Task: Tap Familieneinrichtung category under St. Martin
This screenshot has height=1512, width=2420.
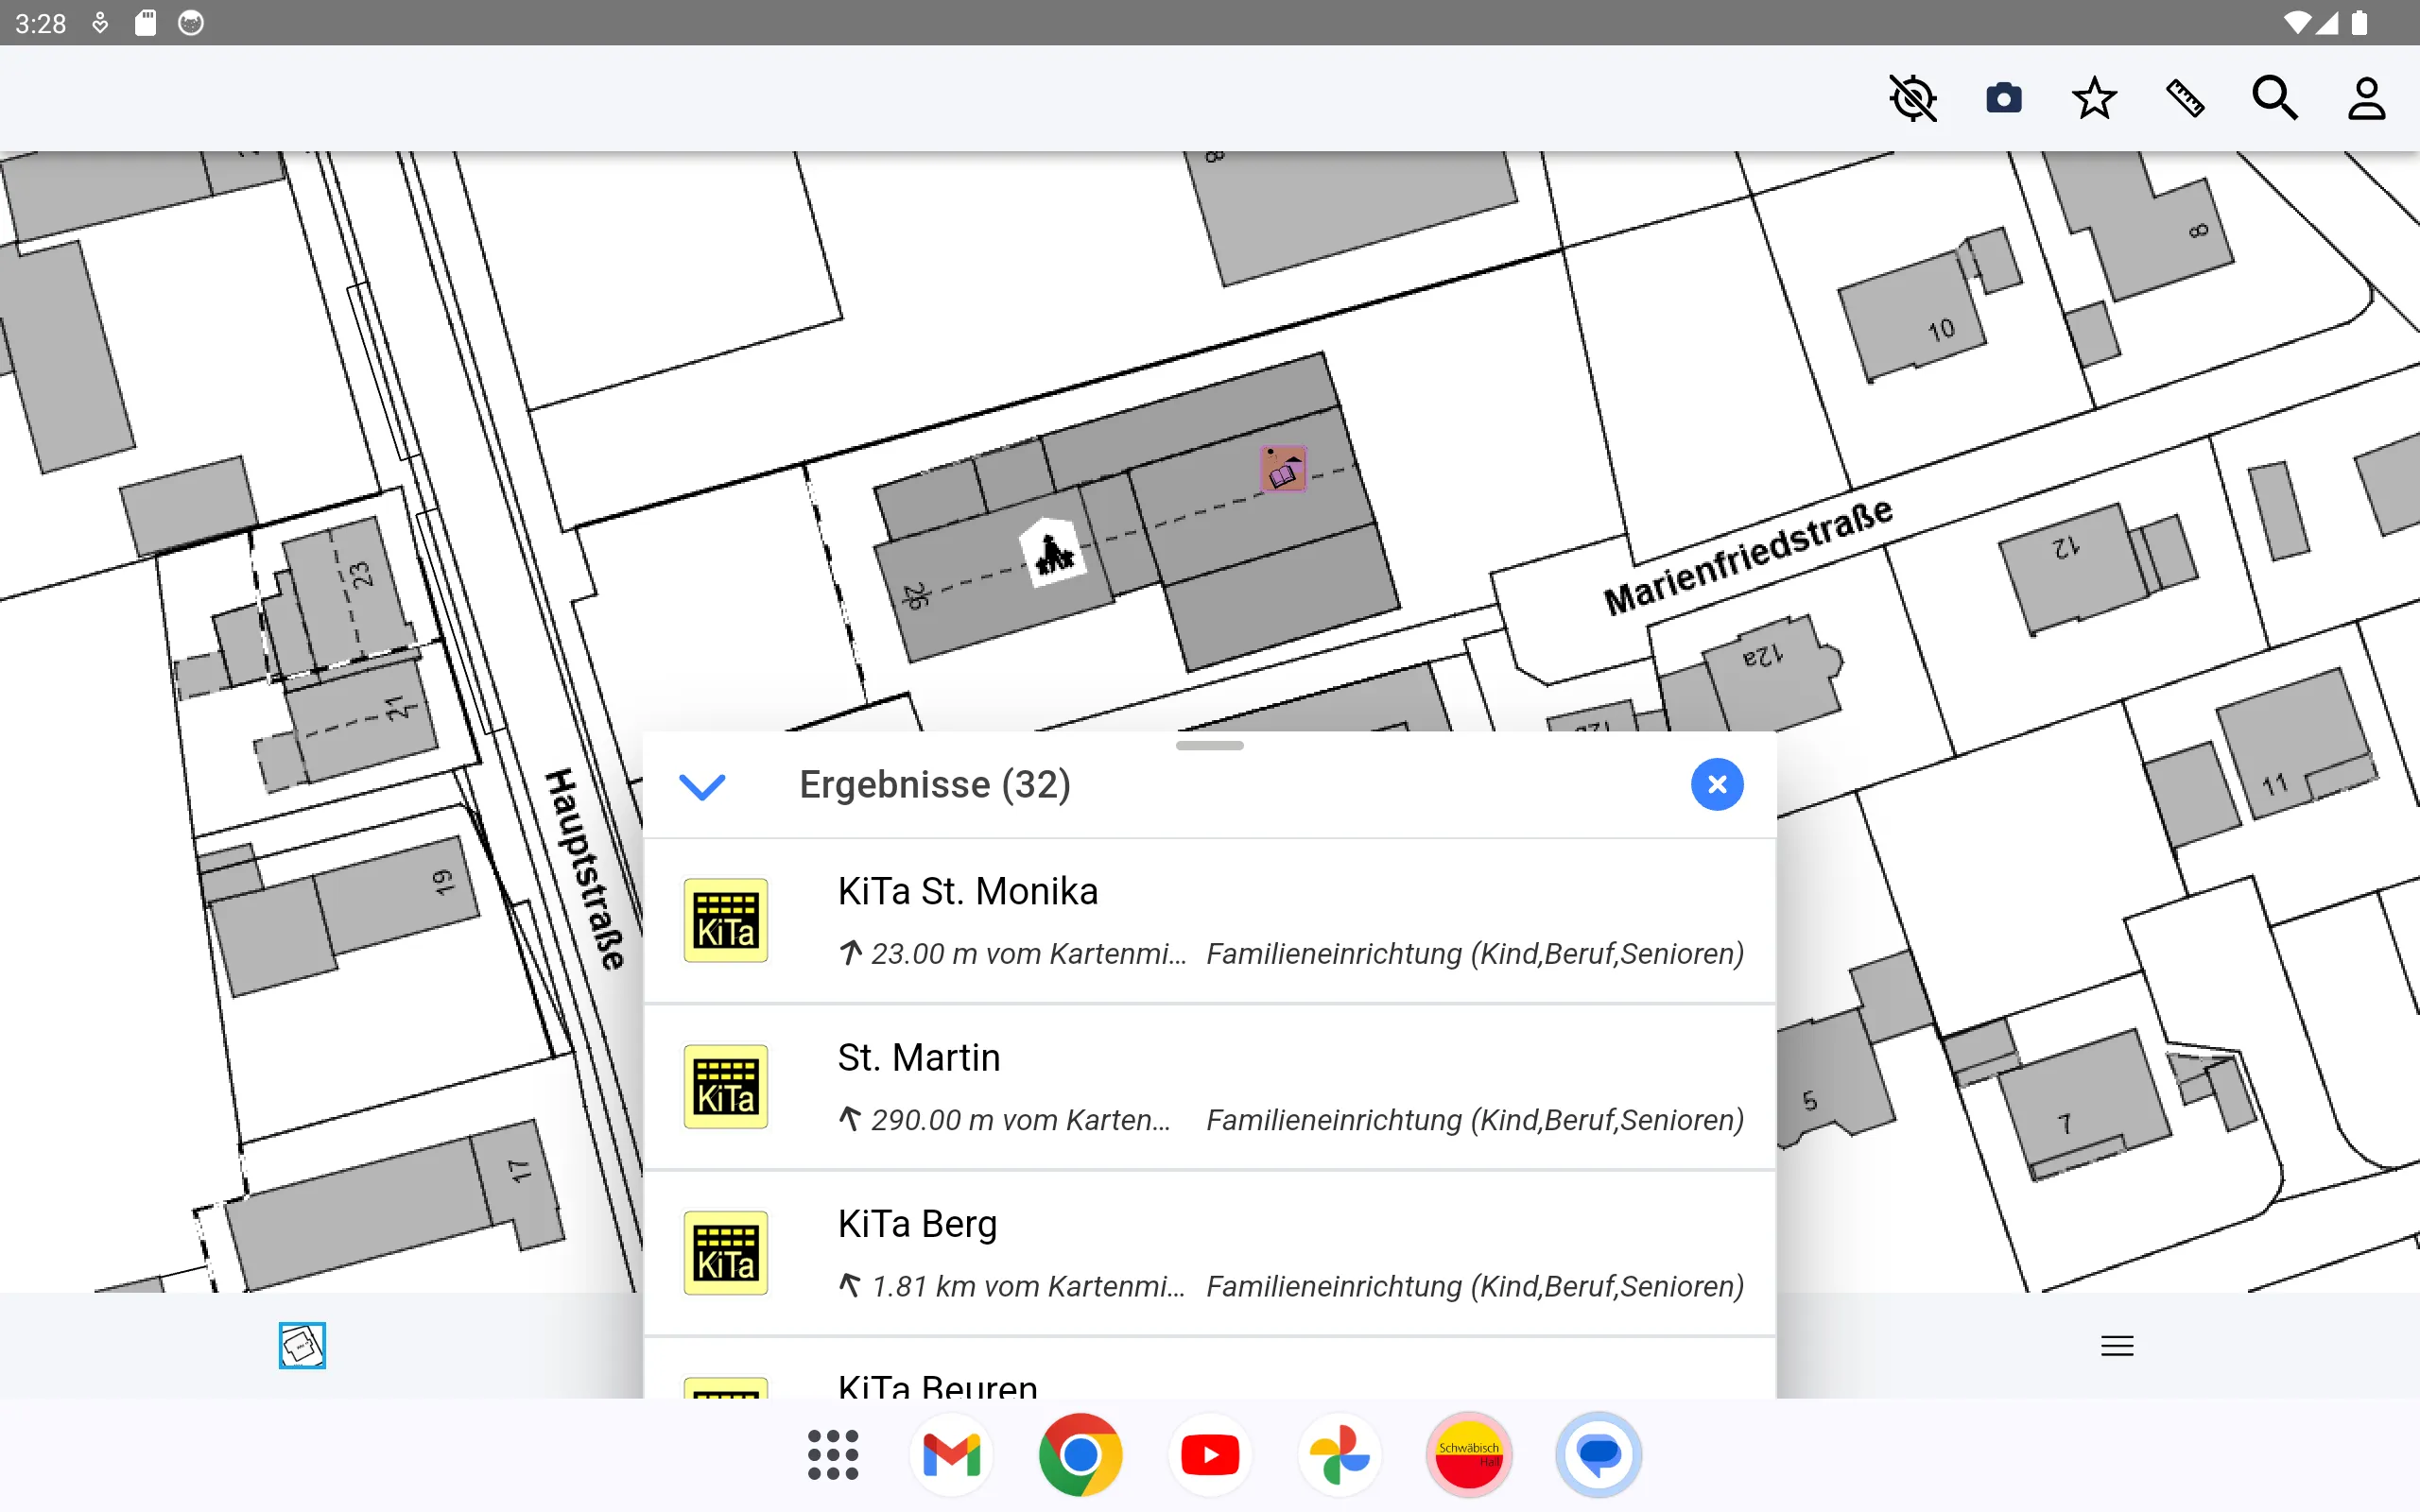Action: pyautogui.click(x=1475, y=1119)
